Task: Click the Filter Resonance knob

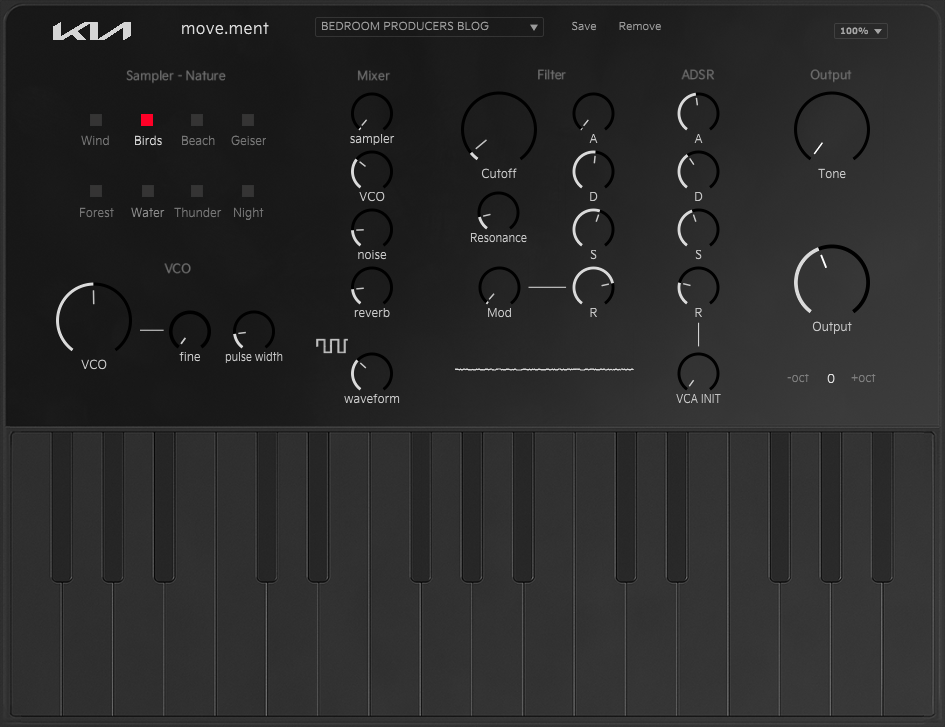Action: coord(498,212)
